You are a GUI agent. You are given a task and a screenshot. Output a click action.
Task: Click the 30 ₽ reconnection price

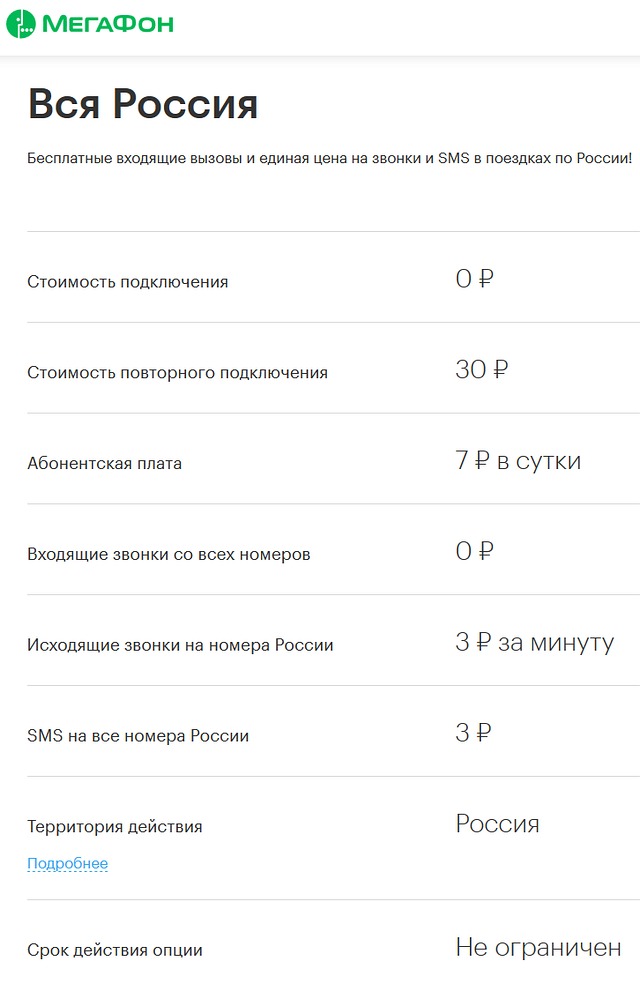click(481, 370)
